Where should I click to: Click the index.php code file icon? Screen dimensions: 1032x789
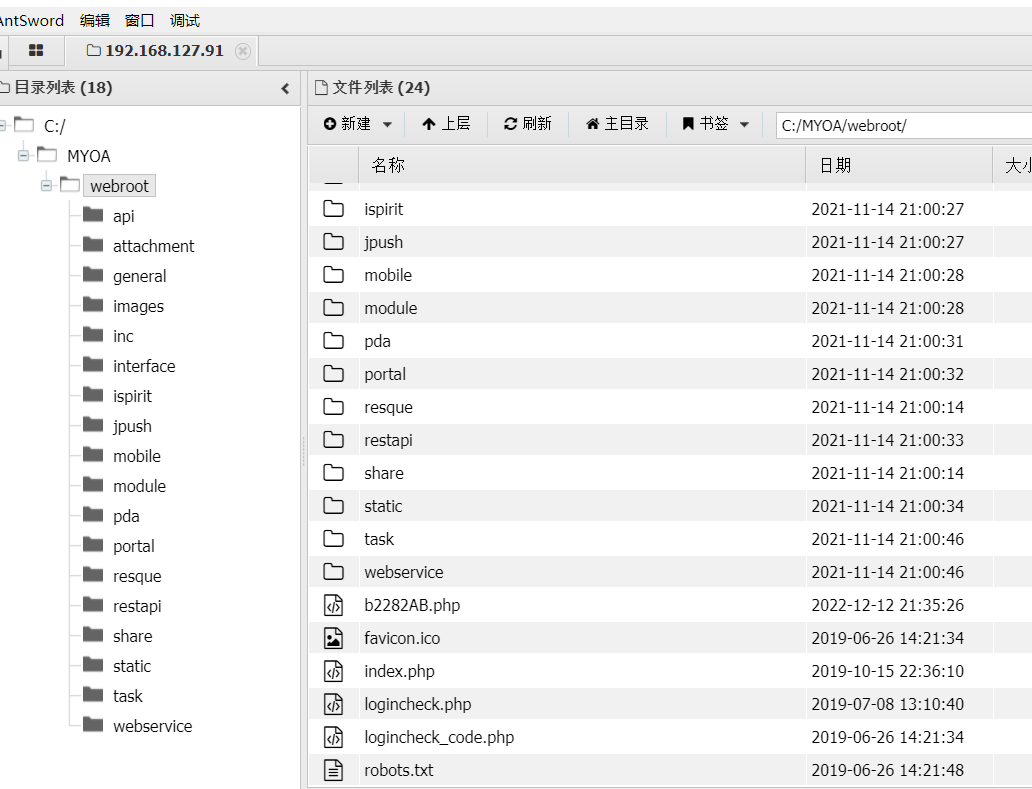pos(334,671)
